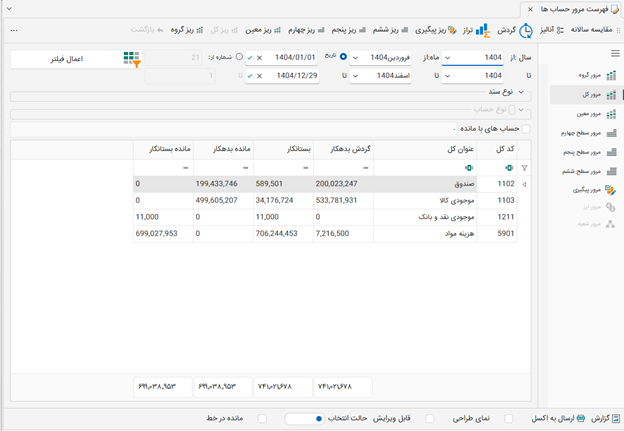624x431 pixels.
Task: Switch the حالت انتخاب toggle
Action: click(305, 419)
